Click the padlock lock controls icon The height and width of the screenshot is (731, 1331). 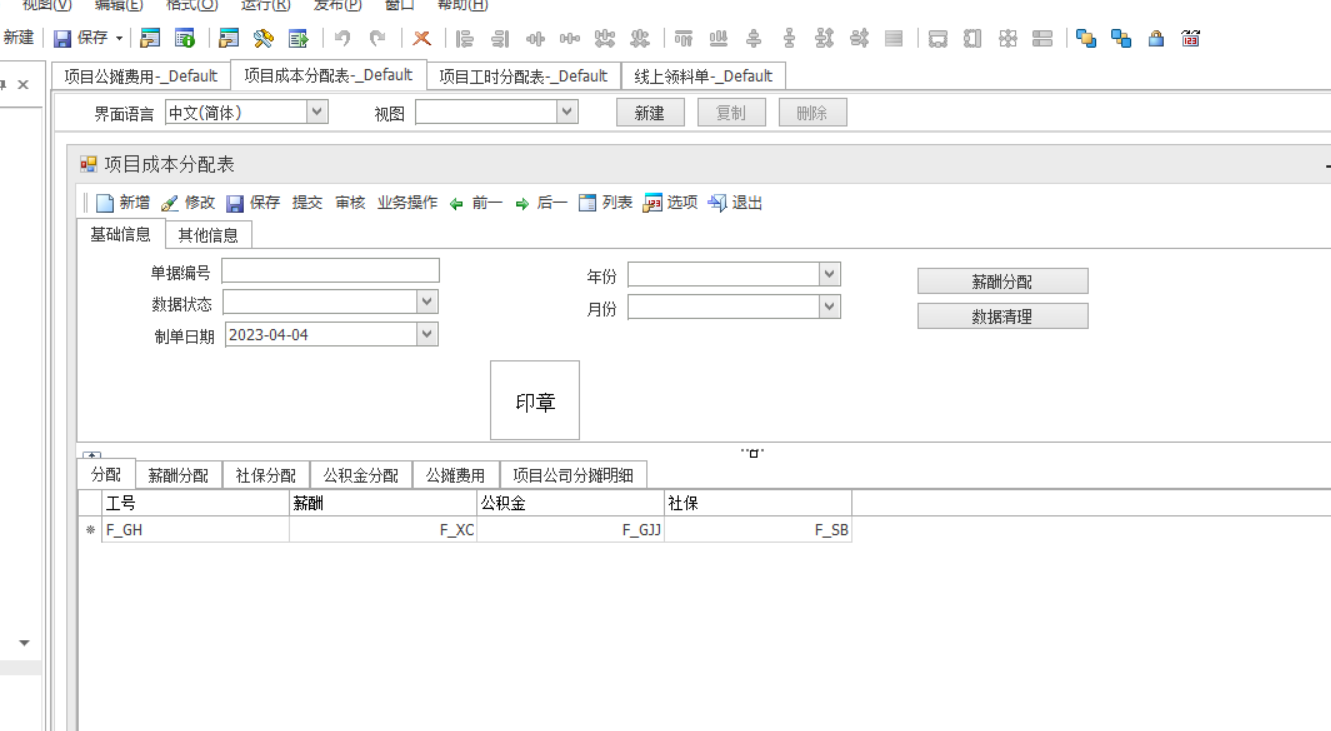click(x=1156, y=39)
